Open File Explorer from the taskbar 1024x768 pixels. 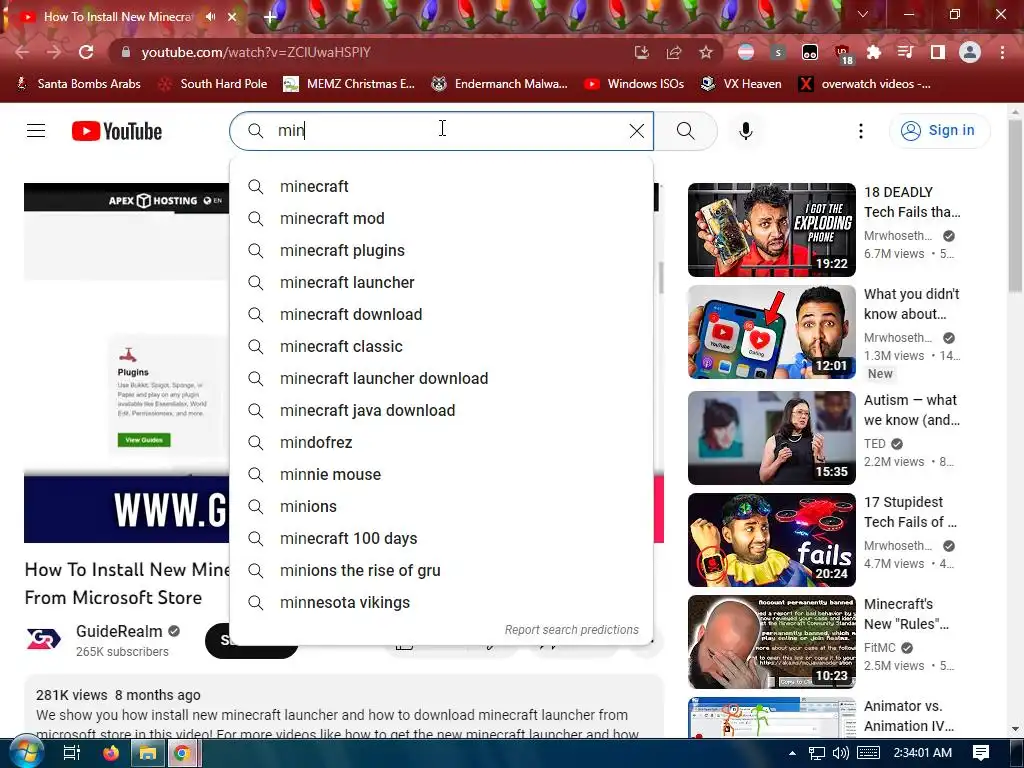tap(148, 753)
